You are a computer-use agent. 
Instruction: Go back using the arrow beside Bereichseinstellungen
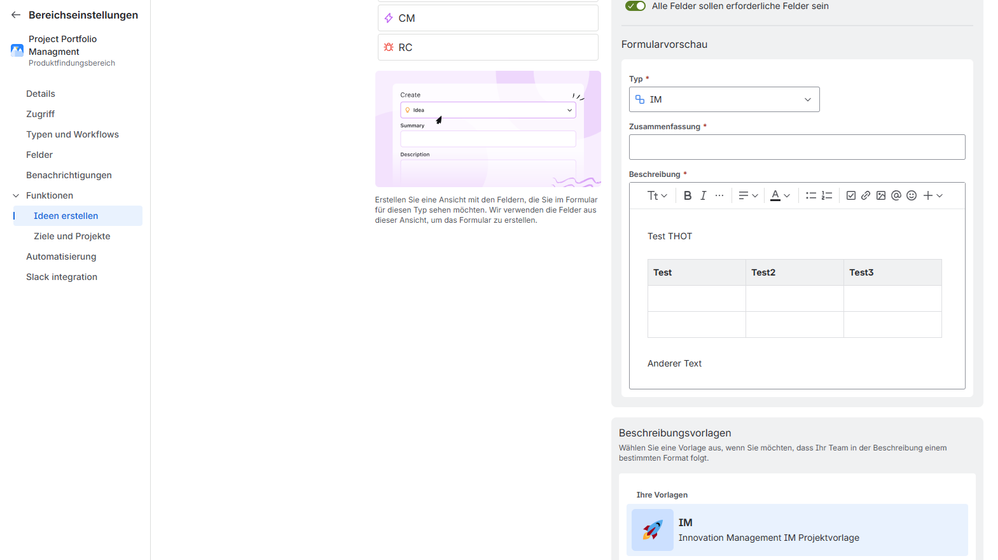(16, 15)
